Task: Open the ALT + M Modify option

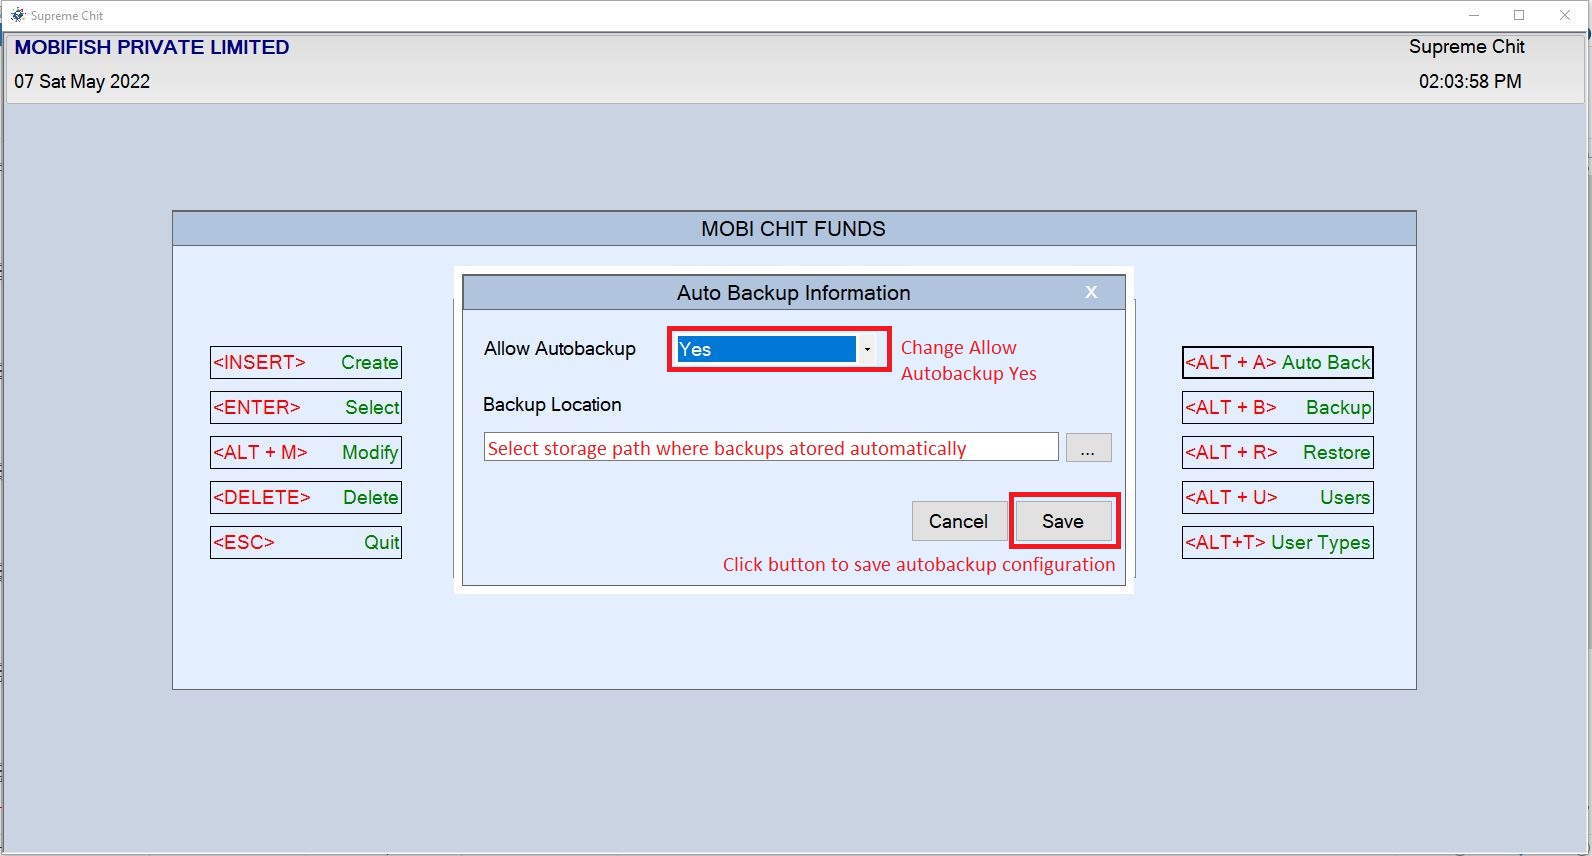Action: (x=306, y=452)
